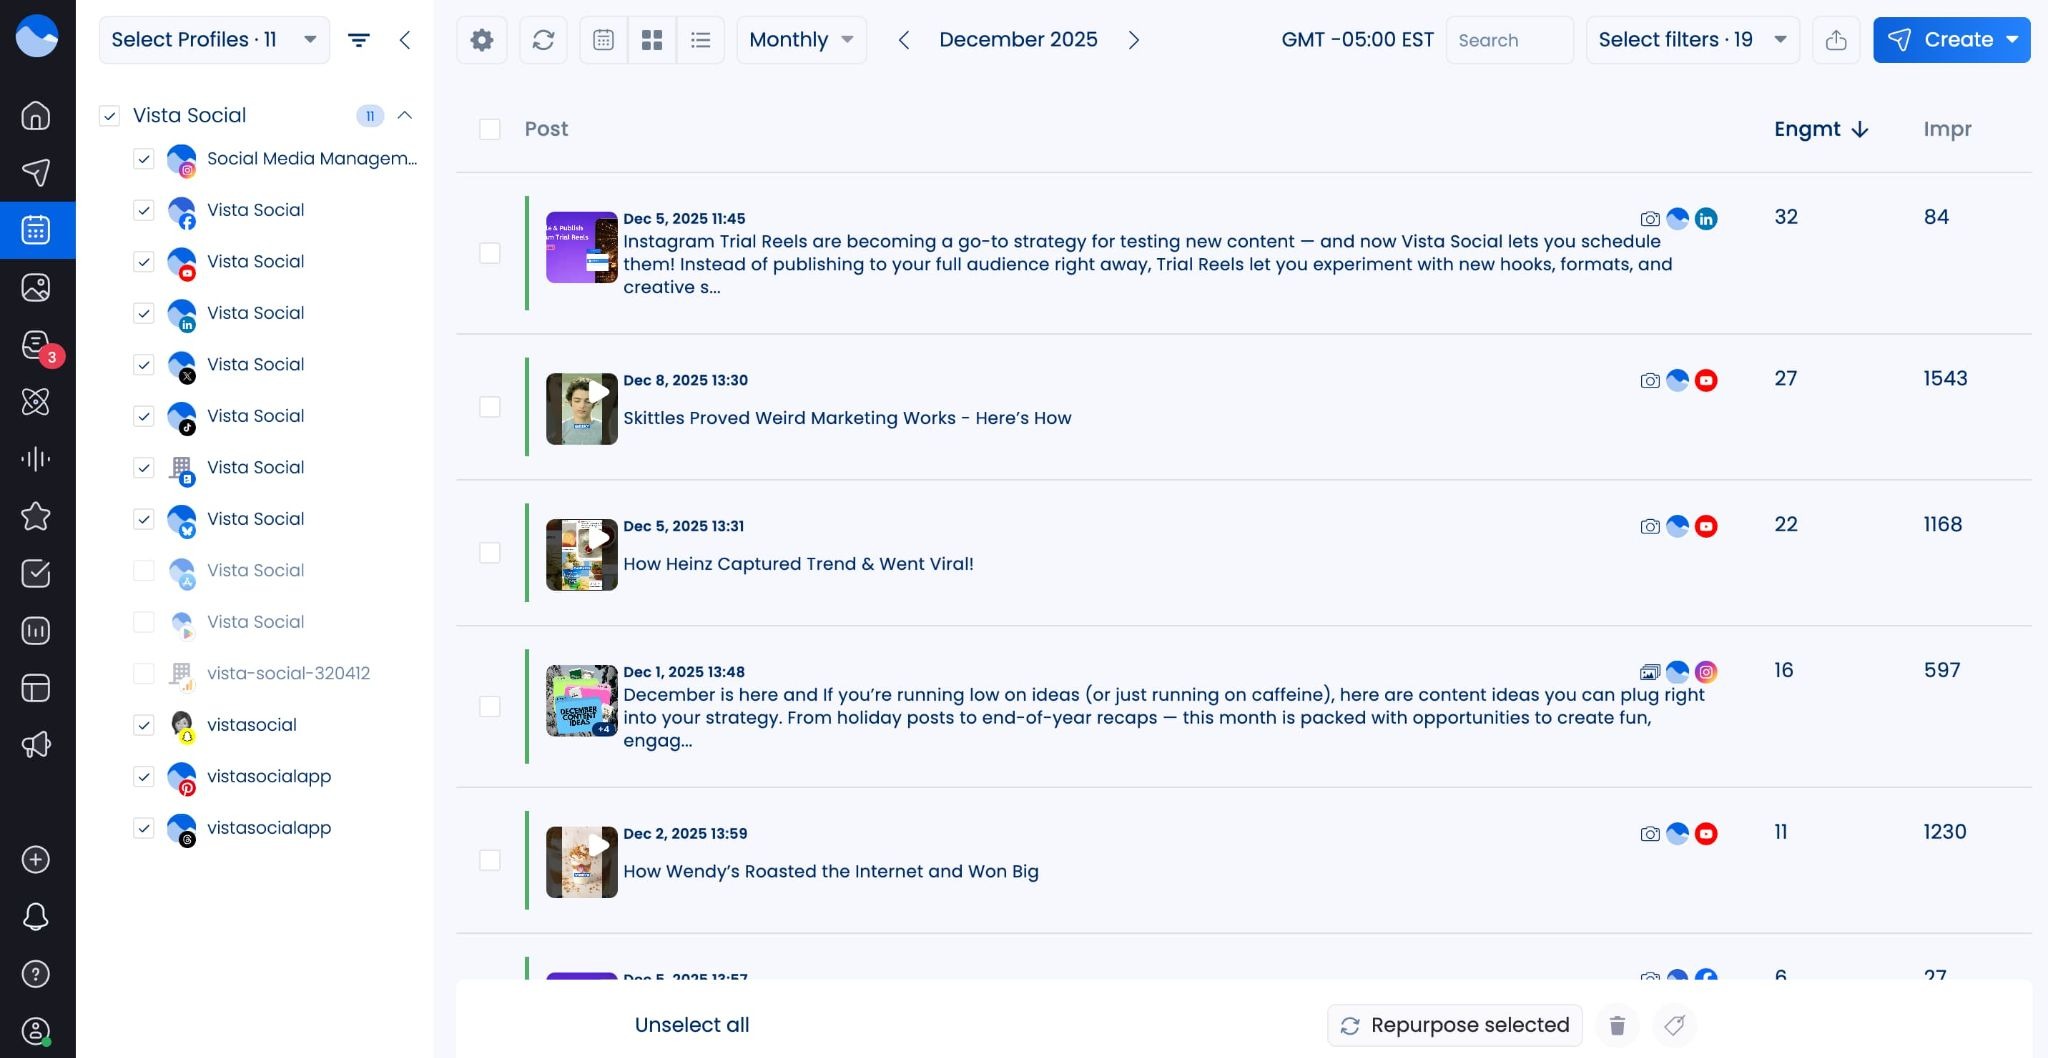The width and height of the screenshot is (2048, 1058).
Task: Click the refresh icon in the toolbar
Action: (543, 40)
